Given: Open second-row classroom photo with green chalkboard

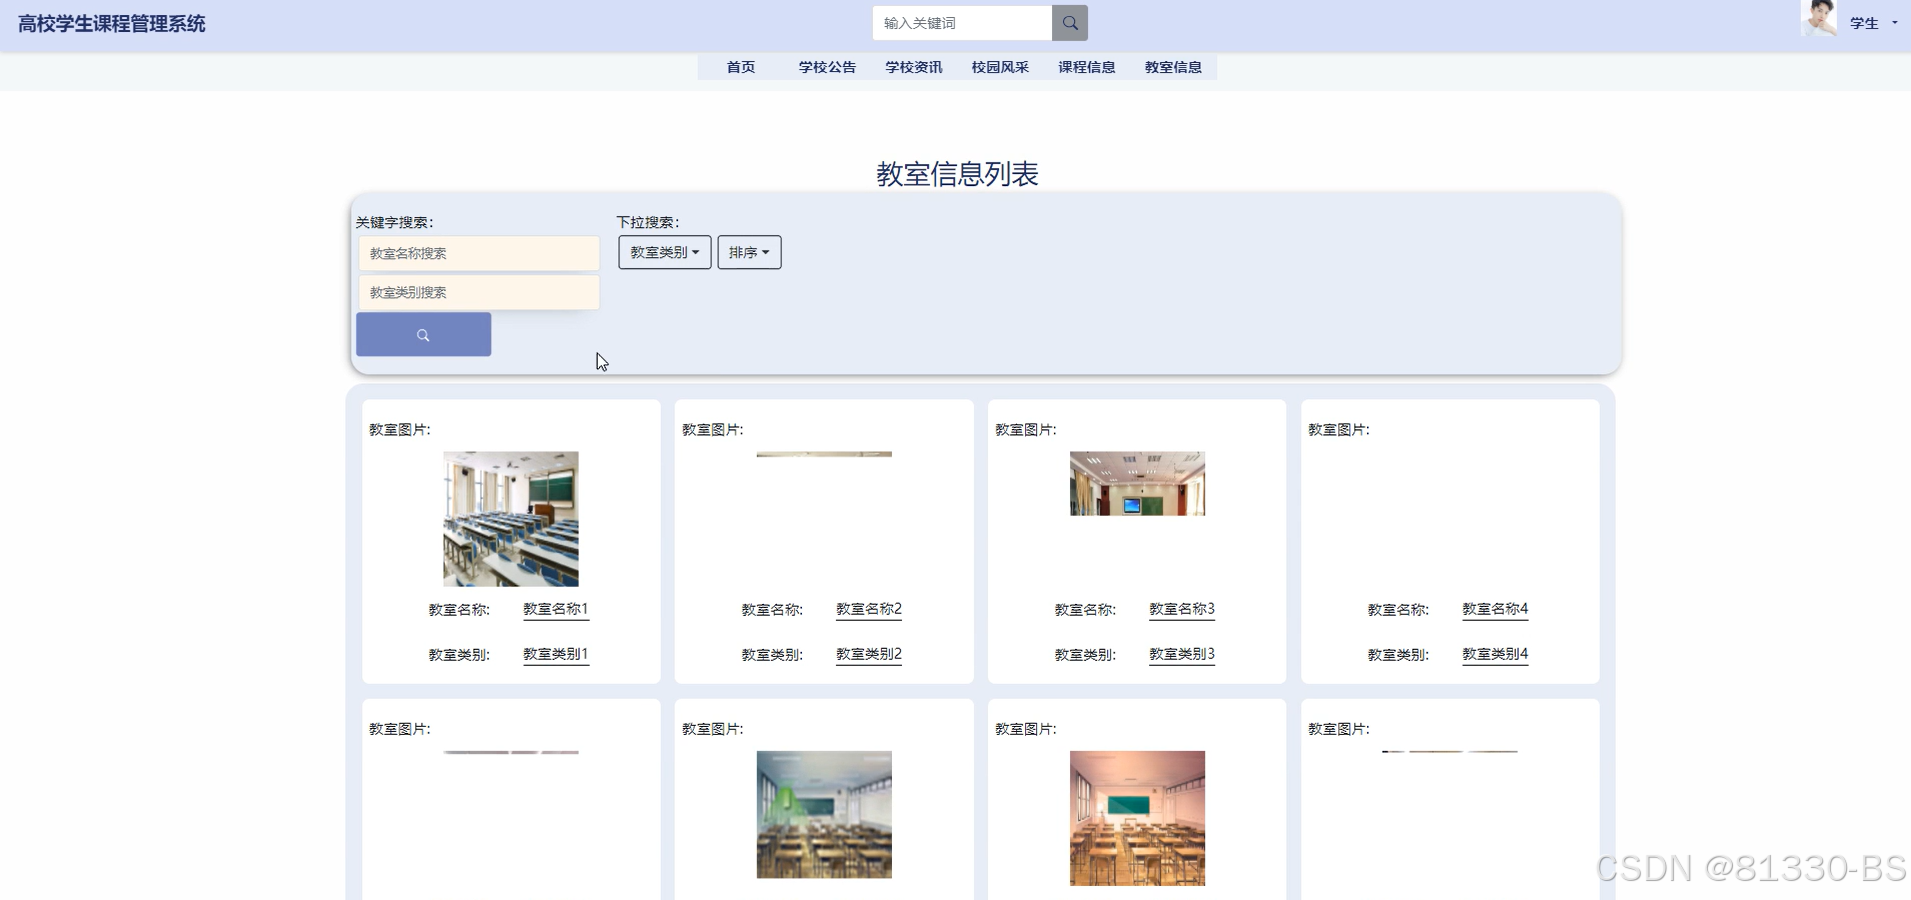Looking at the screenshot, I should [x=824, y=815].
